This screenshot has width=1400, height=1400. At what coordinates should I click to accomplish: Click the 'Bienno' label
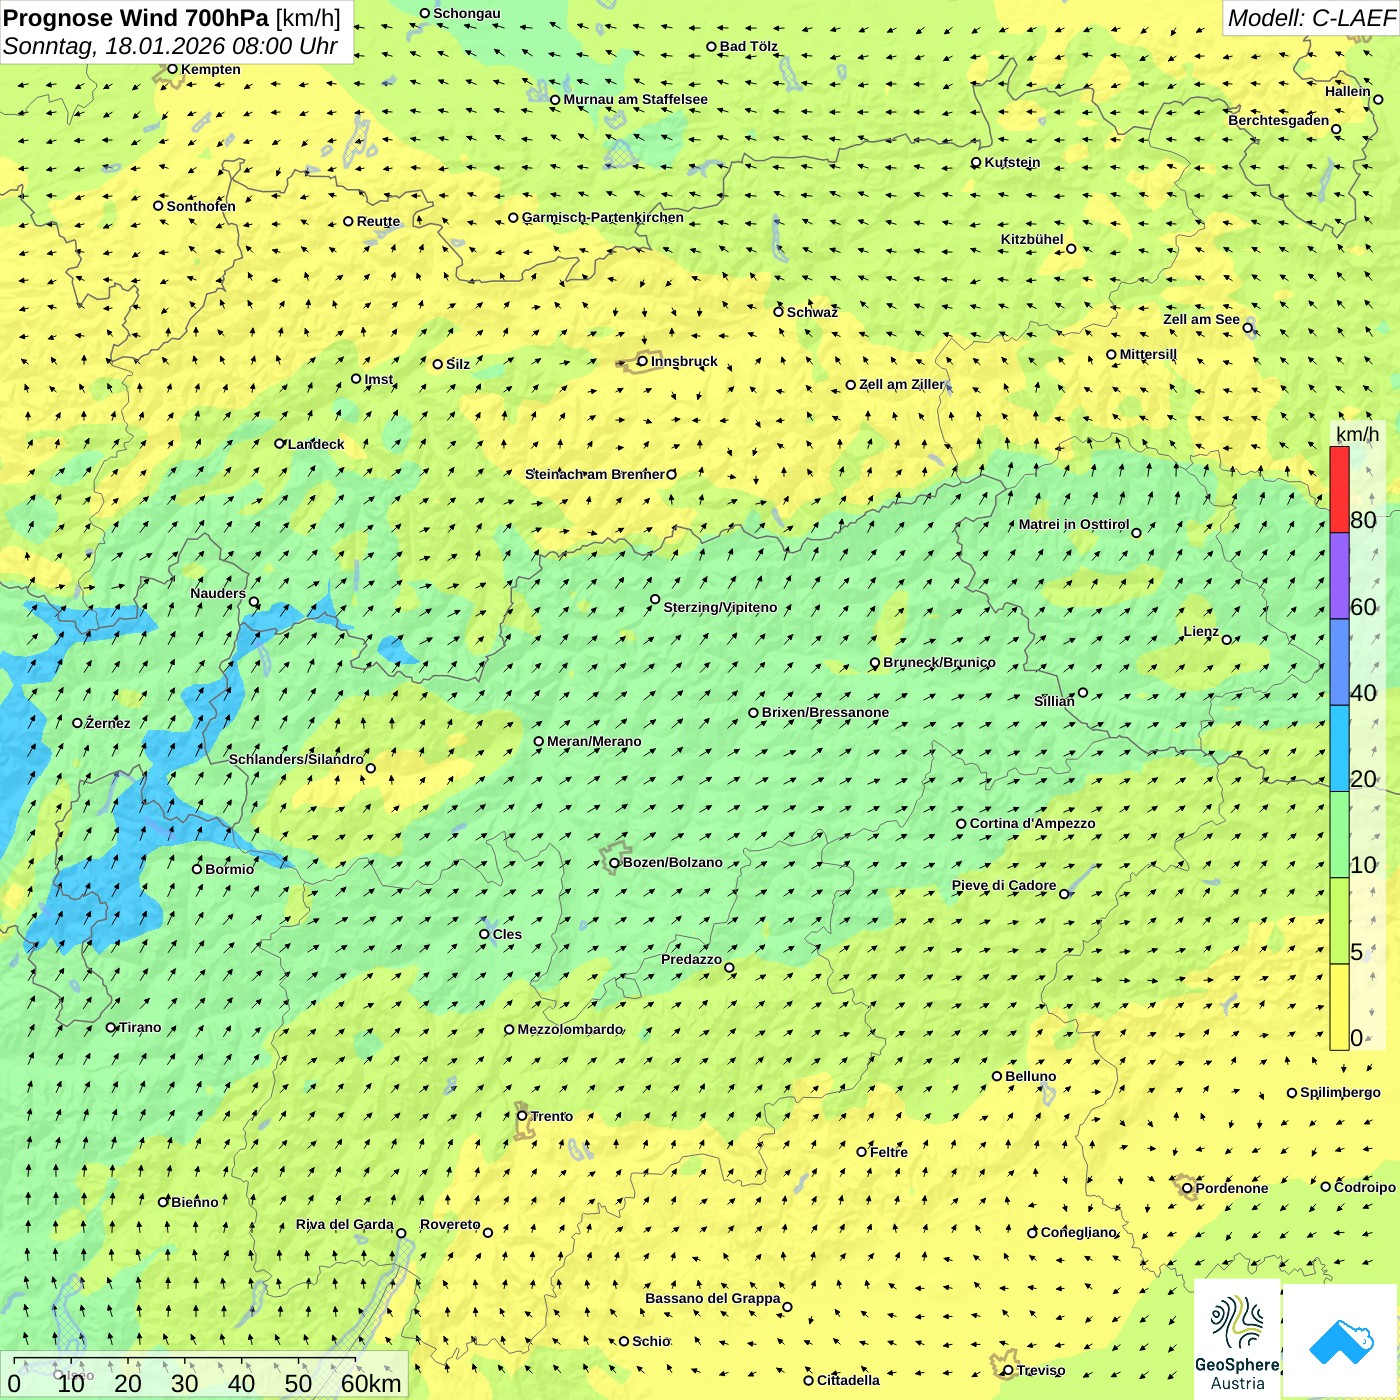[194, 1202]
